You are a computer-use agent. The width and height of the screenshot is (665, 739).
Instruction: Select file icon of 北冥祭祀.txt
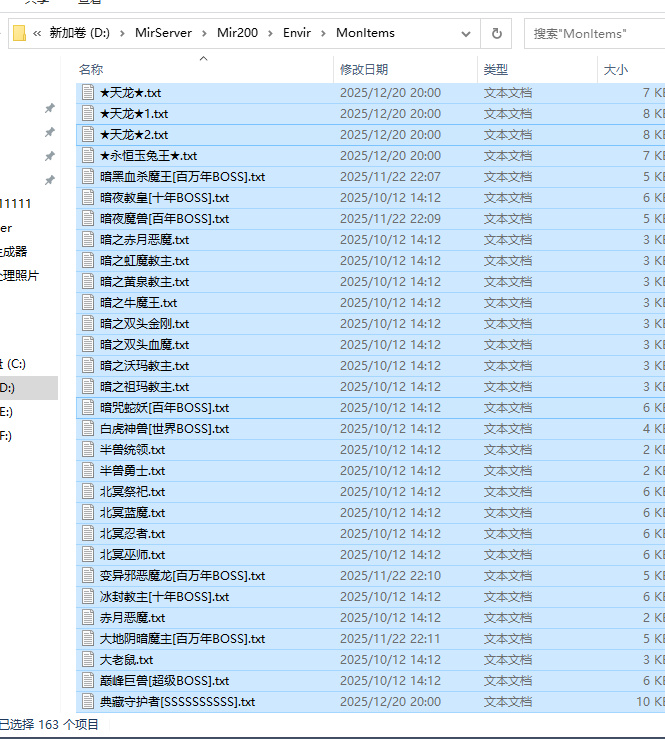88,492
